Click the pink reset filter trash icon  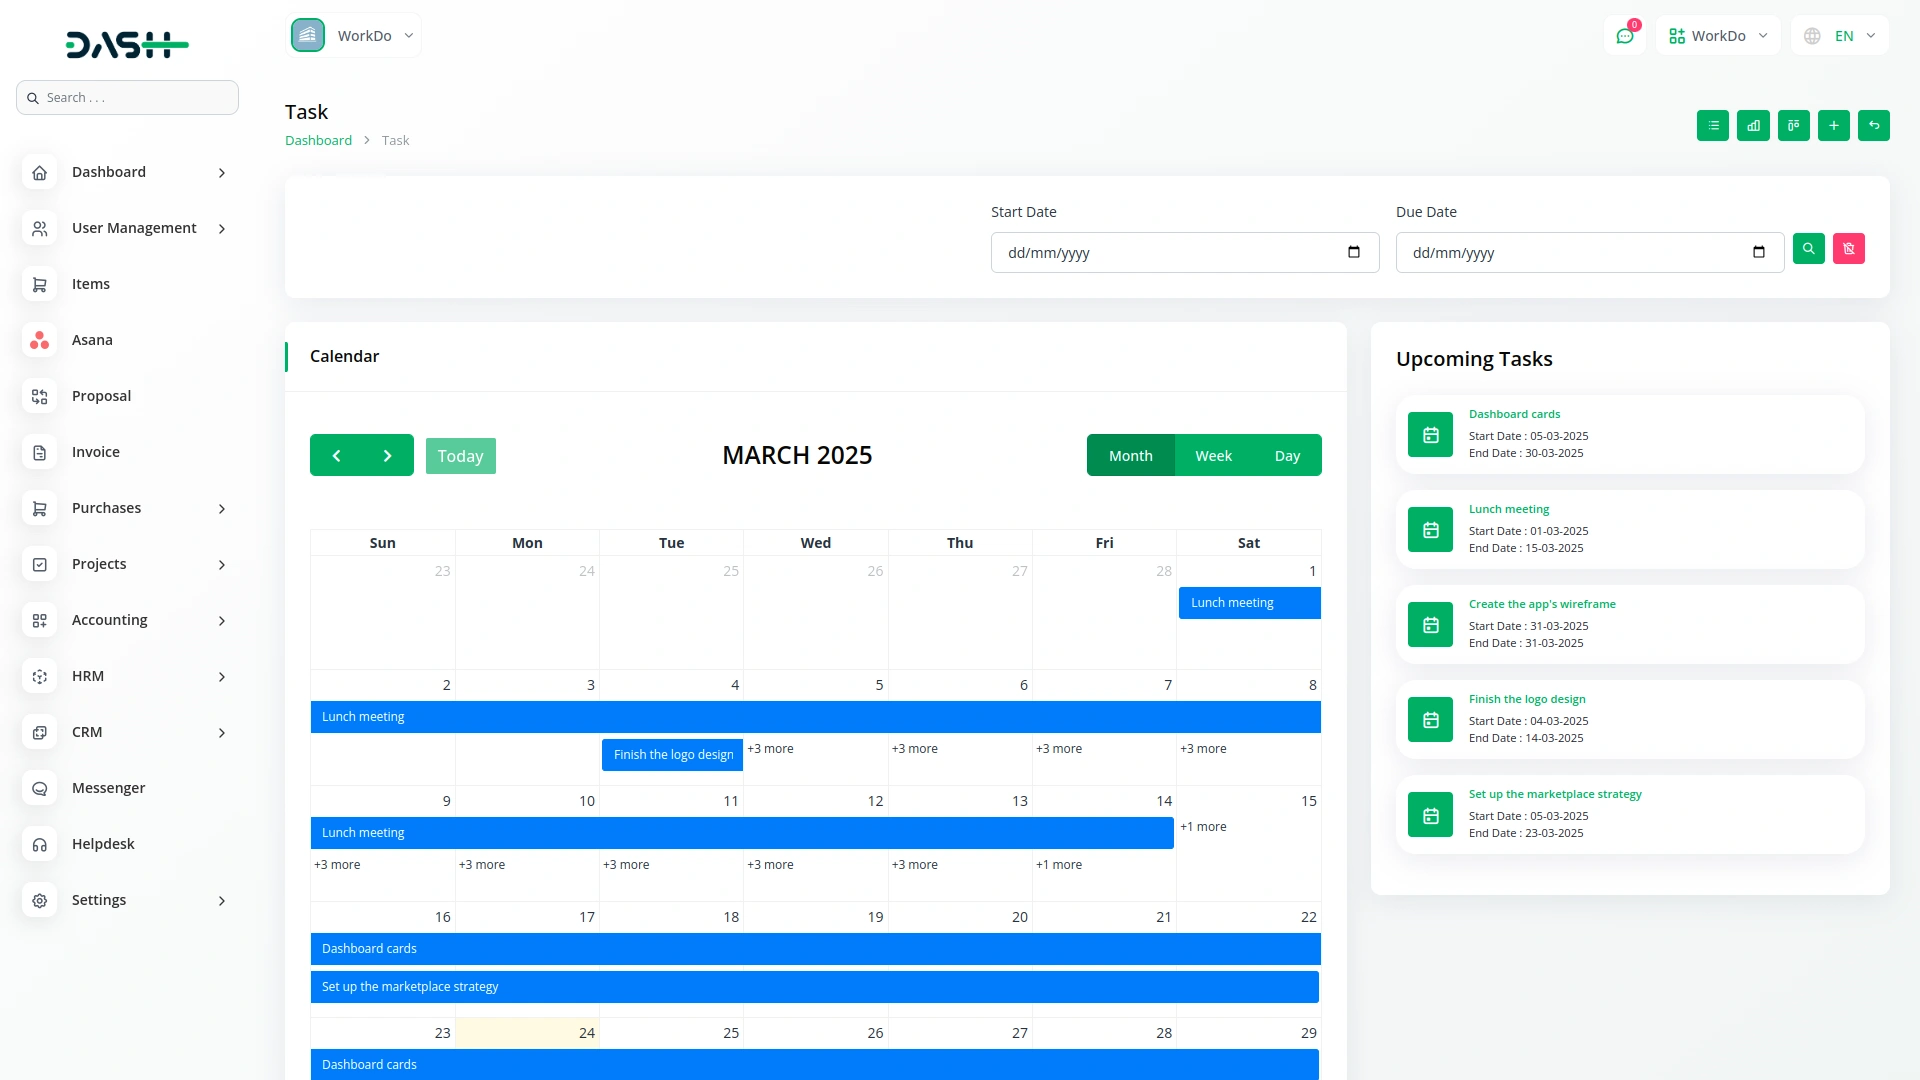(1849, 249)
